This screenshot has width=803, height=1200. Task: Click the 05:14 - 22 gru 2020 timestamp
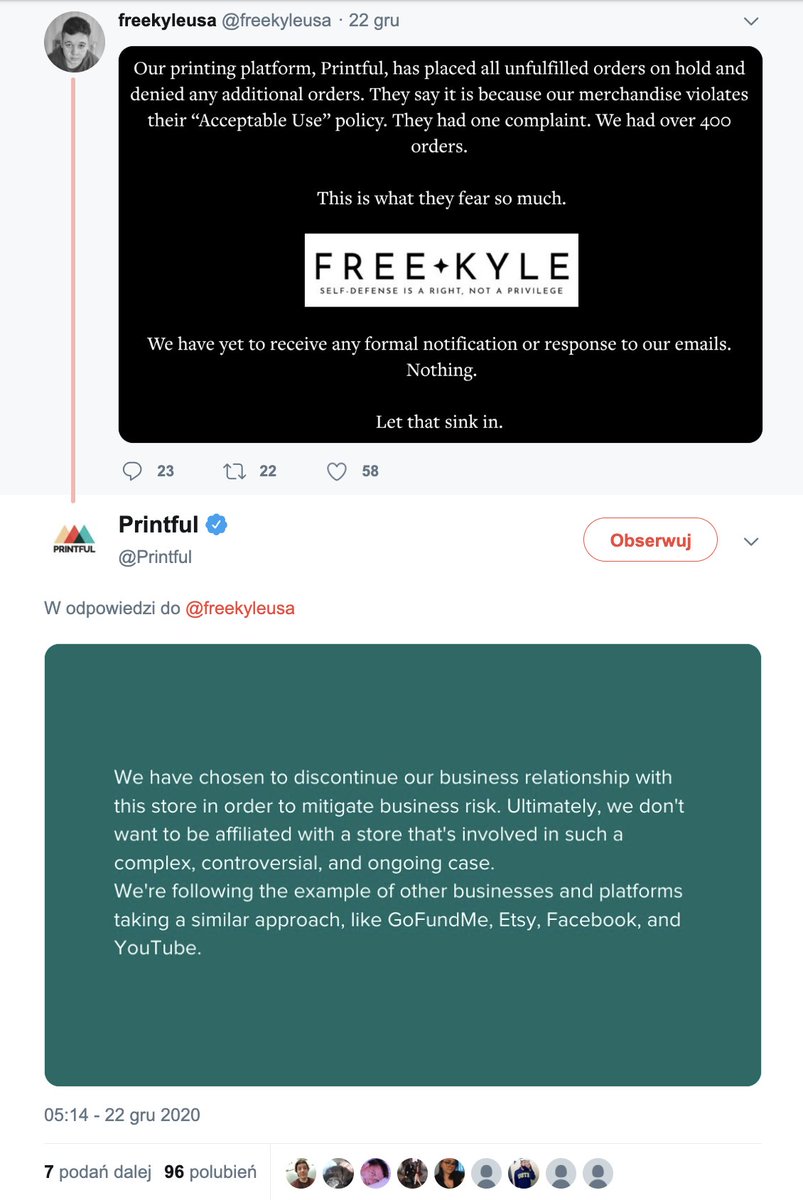point(122,1114)
